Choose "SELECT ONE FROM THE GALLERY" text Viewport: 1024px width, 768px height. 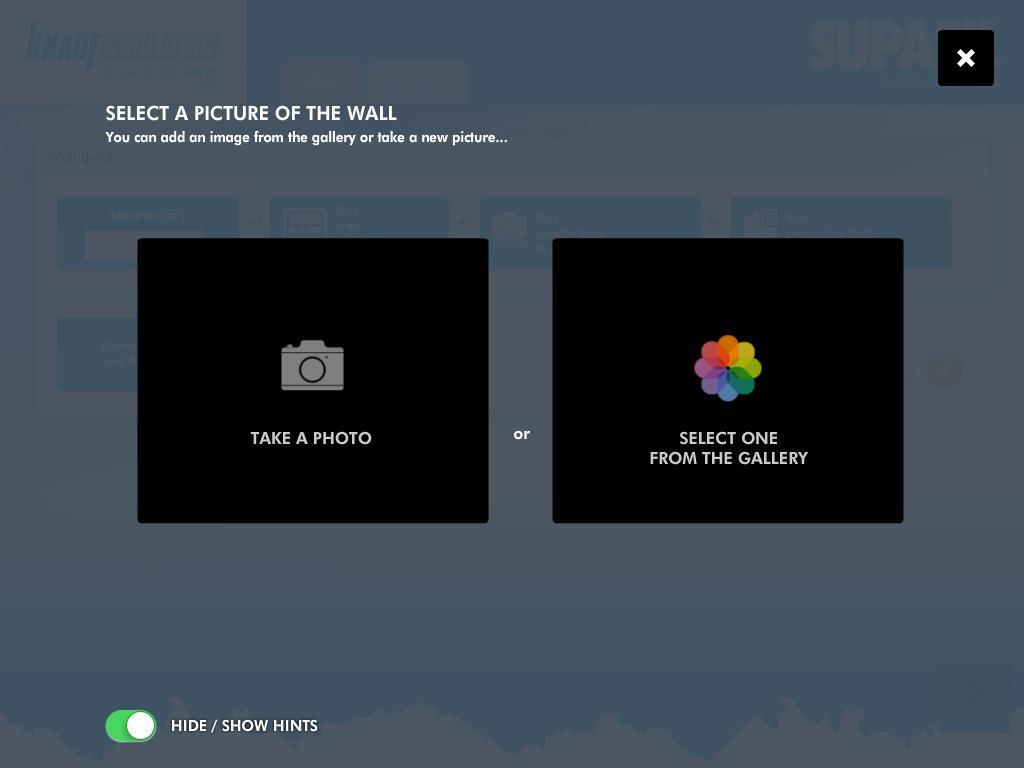[728, 448]
